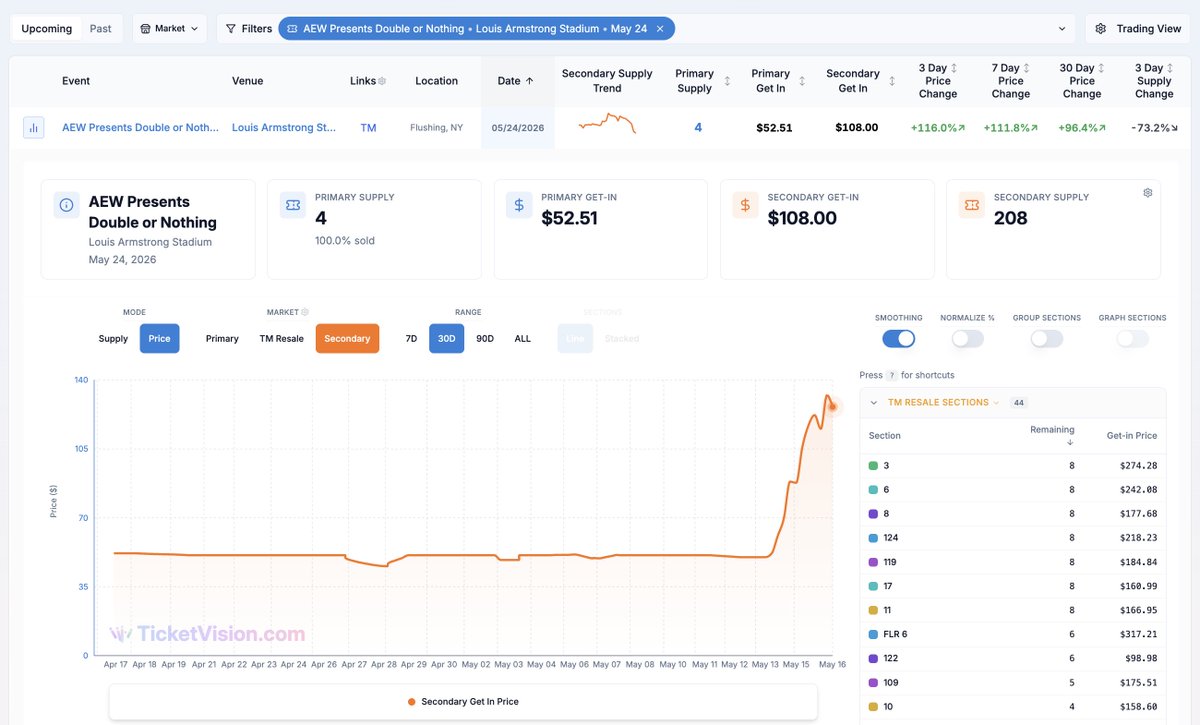Click the purple swatch for section 8
The height and width of the screenshot is (725, 1200).
pyautogui.click(x=873, y=514)
